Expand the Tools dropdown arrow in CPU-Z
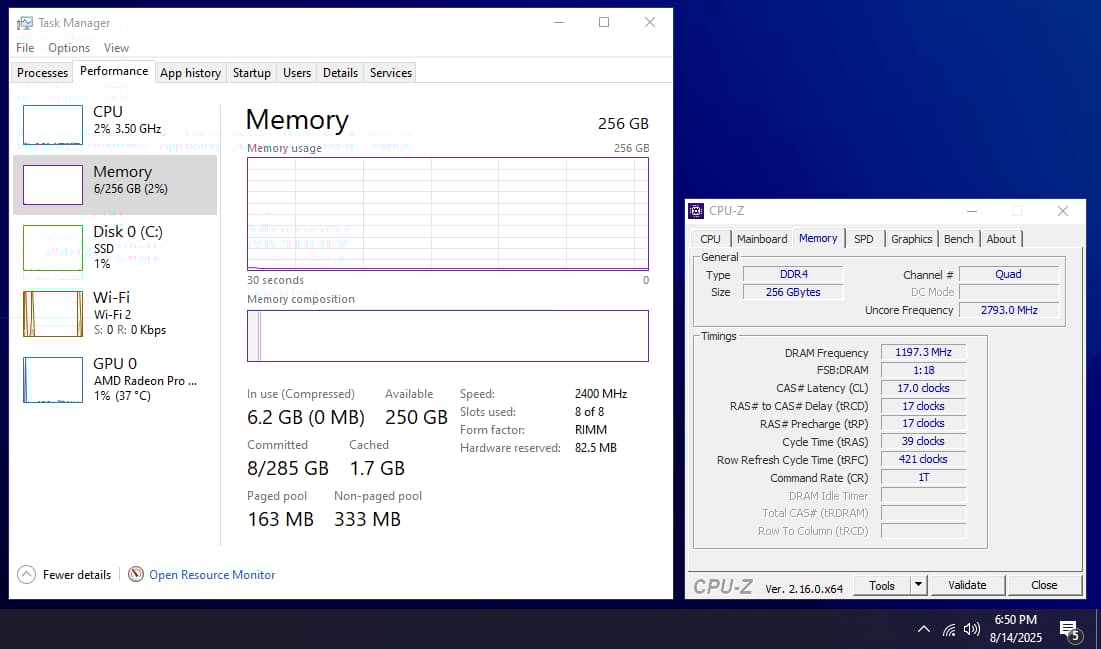The width and height of the screenshot is (1101, 649). [919, 585]
